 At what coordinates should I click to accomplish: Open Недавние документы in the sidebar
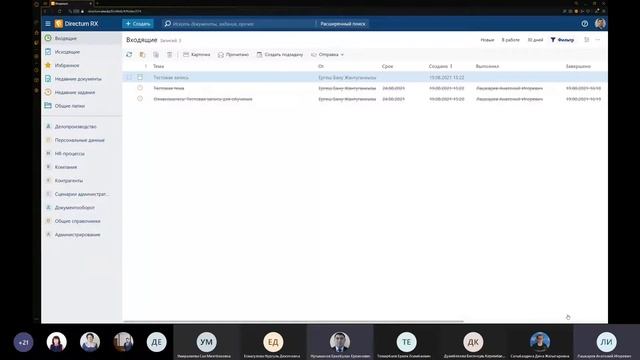coord(82,79)
